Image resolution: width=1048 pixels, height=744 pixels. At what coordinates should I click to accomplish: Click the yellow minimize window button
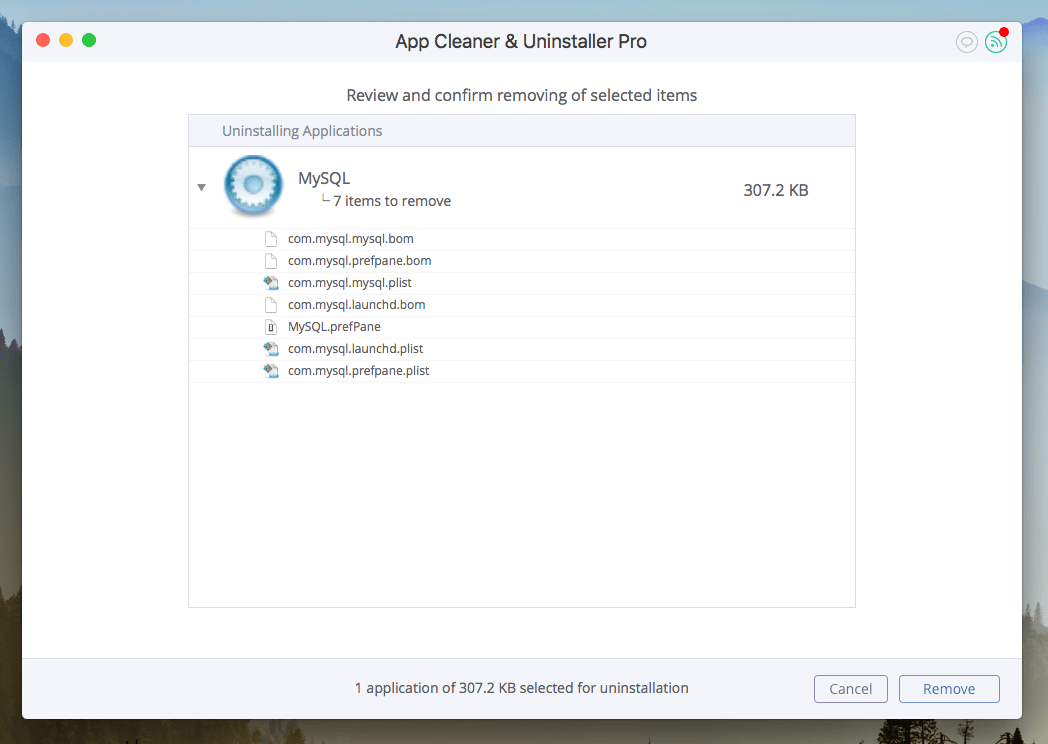click(66, 40)
